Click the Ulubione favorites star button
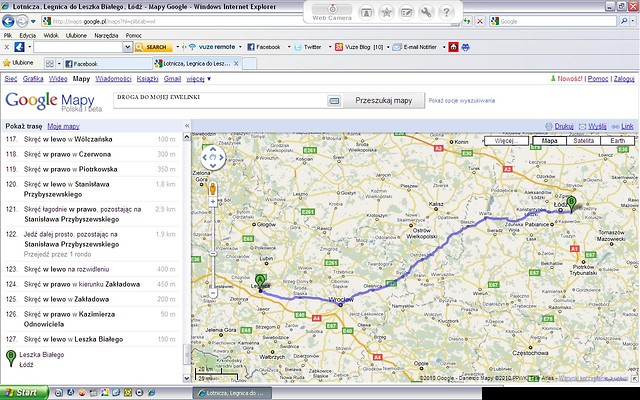This screenshot has width=640, height=400. (18, 63)
